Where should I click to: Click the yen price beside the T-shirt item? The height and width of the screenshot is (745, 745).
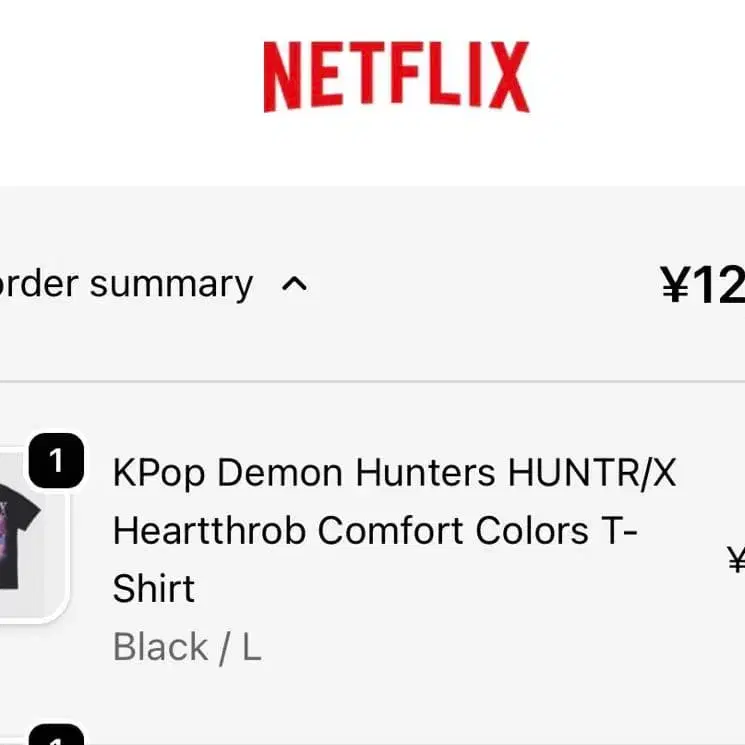(x=736, y=560)
